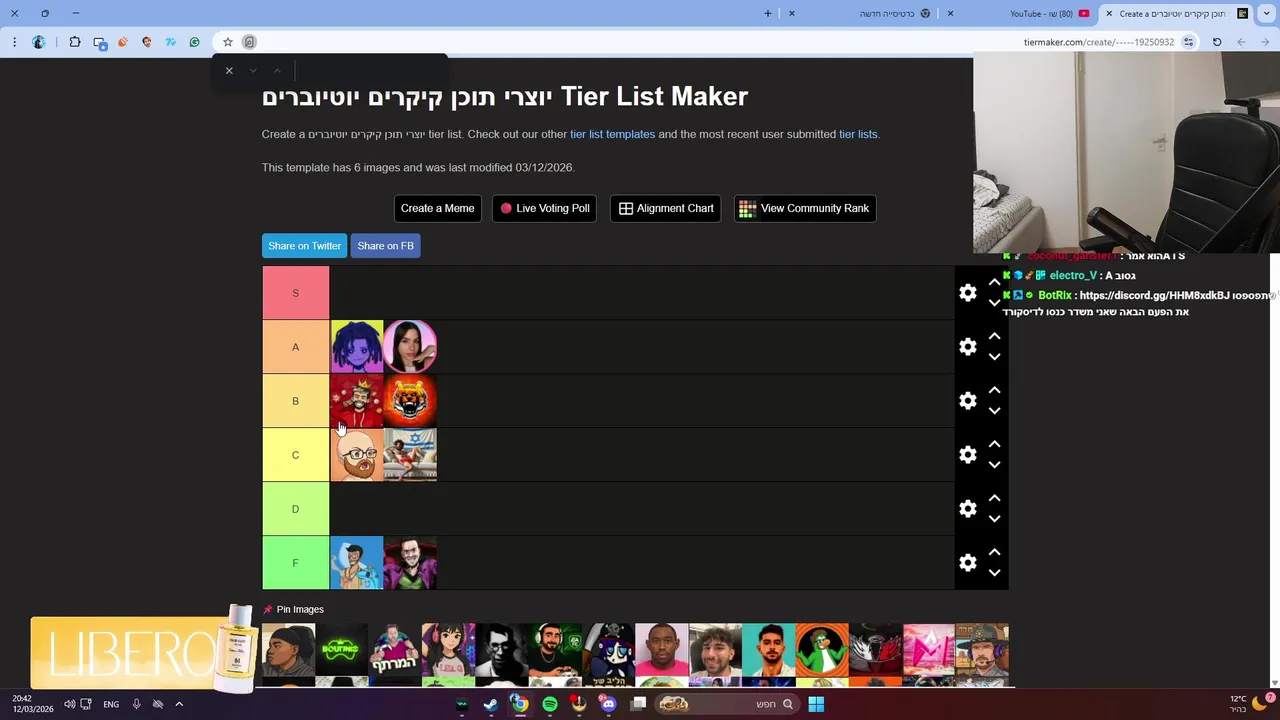
Task: Move the C tier row down
Action: coord(994,465)
